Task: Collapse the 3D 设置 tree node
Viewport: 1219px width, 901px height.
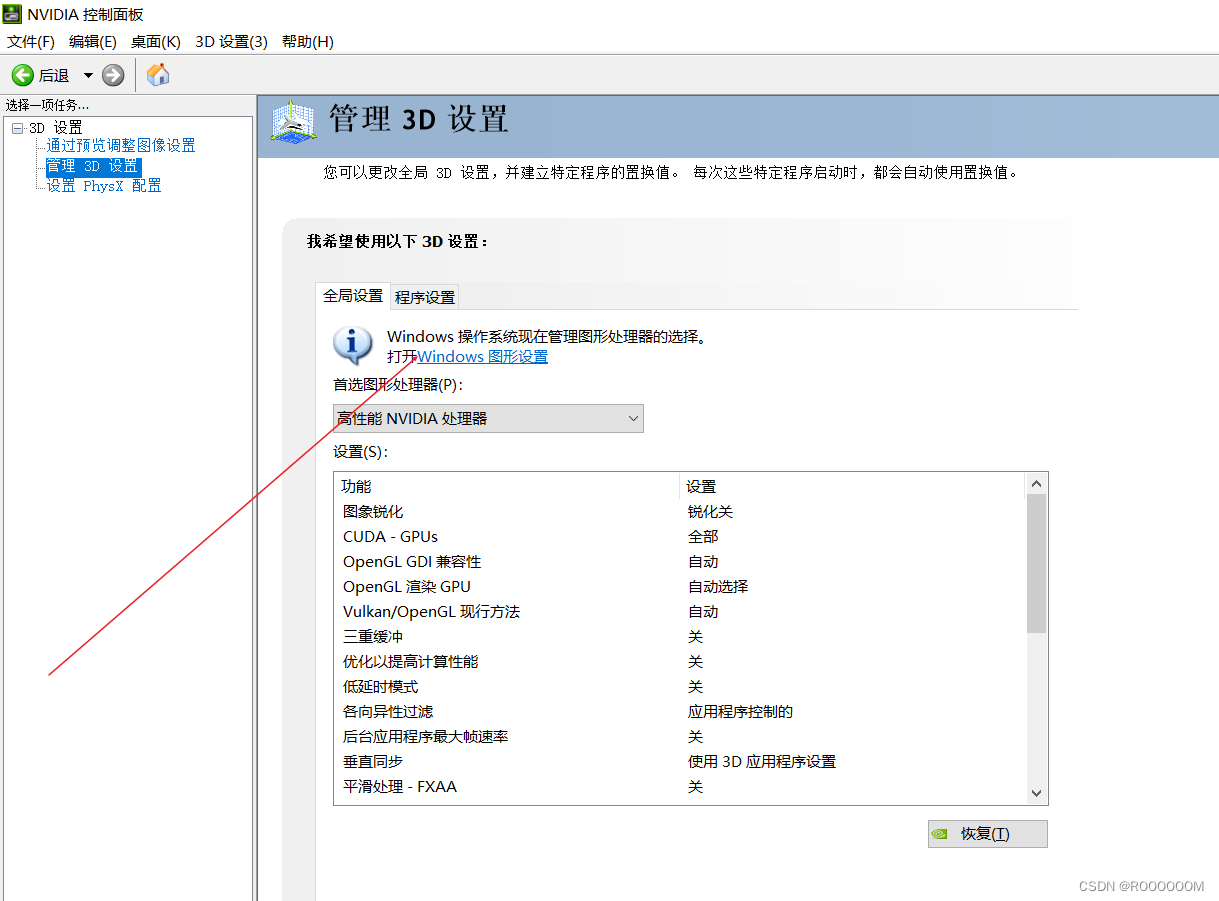Action: (x=17, y=128)
